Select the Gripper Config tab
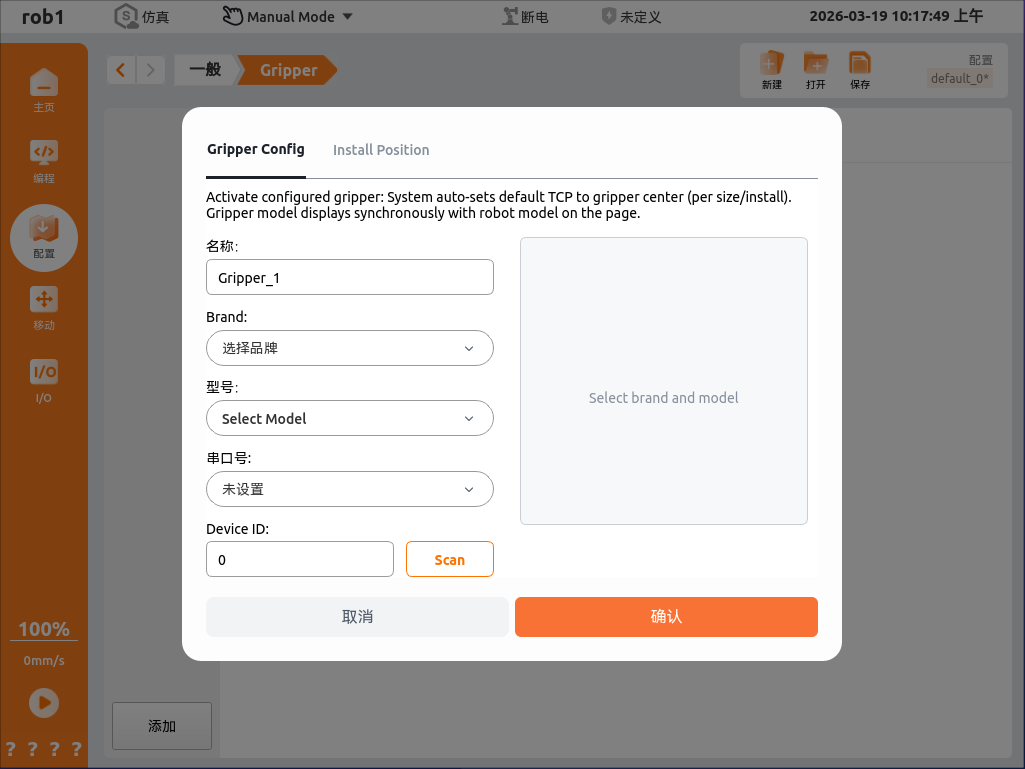This screenshot has height=769, width=1025. pyautogui.click(x=256, y=149)
